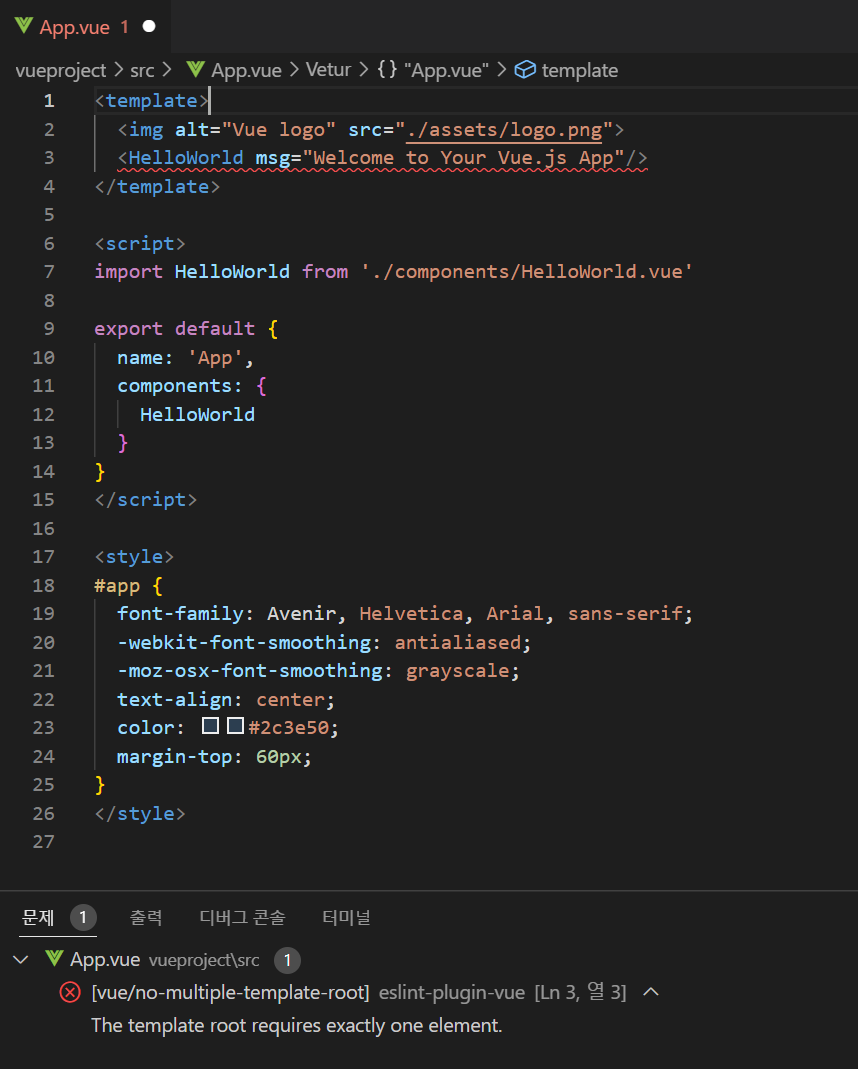This screenshot has height=1069, width=858.
Task: Collapse the App.vue problems group chevron
Action: point(21,960)
